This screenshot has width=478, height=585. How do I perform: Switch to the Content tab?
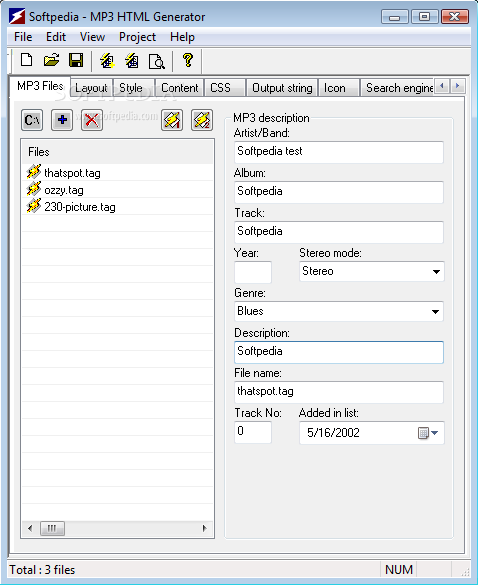pos(179,88)
